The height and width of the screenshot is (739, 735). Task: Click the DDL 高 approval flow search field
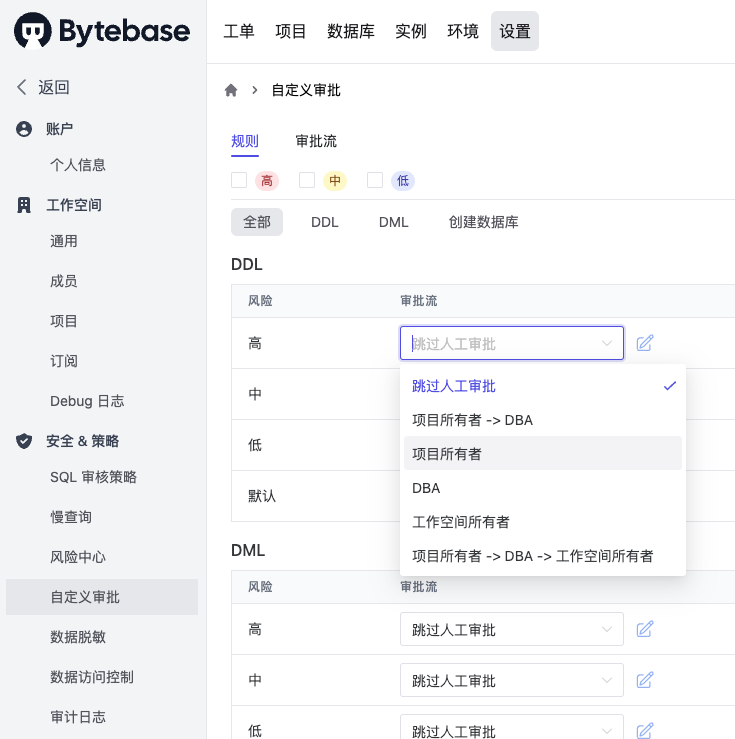tap(512, 343)
